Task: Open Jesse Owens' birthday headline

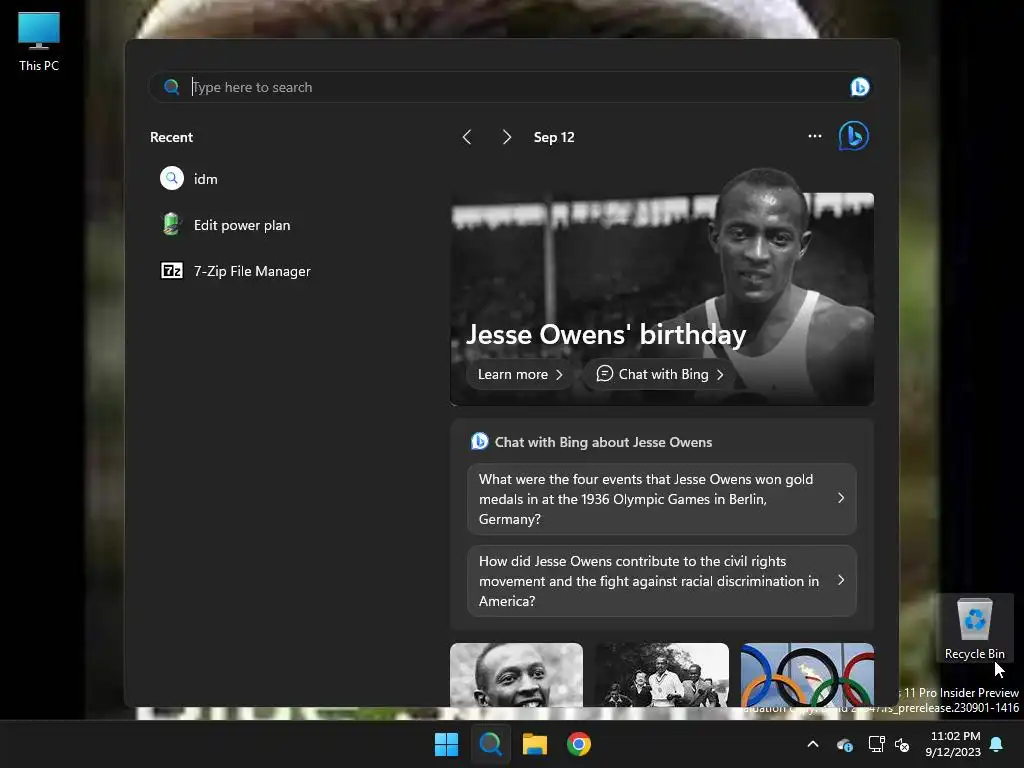Action: (605, 334)
